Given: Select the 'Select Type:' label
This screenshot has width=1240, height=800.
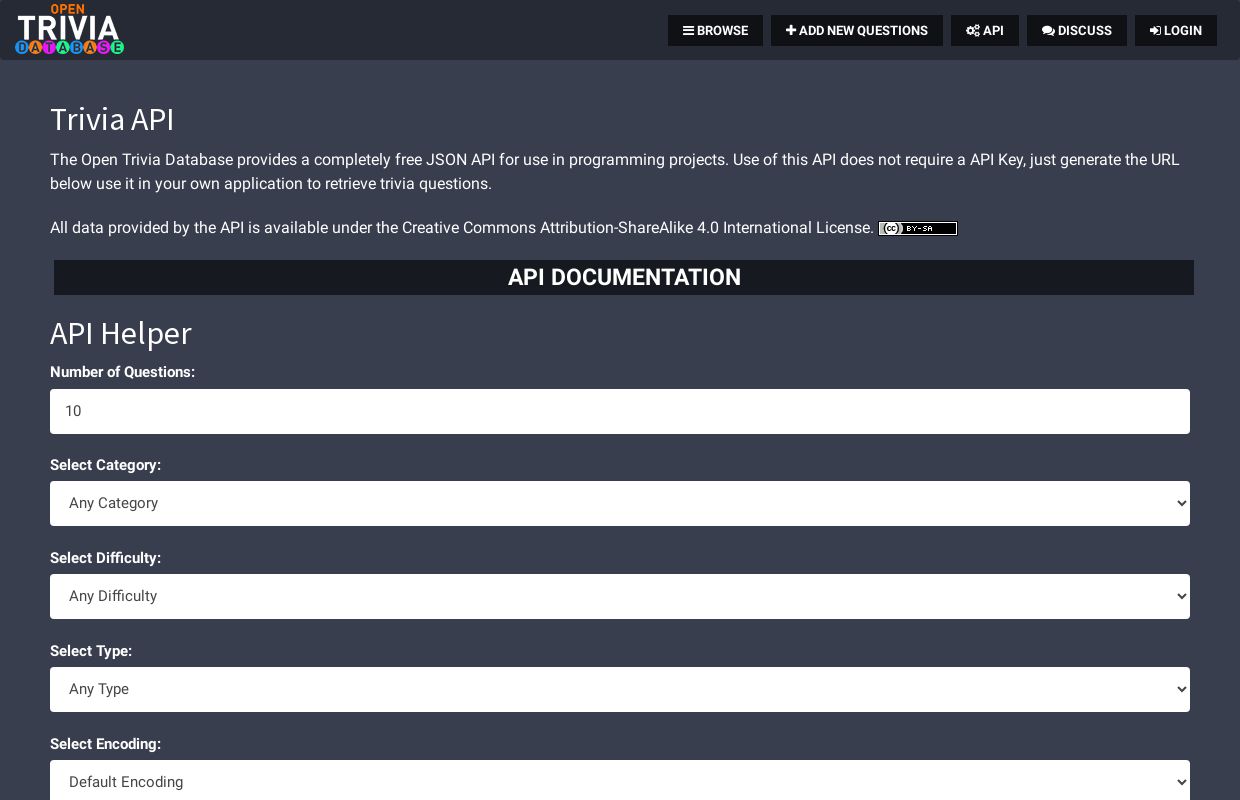Looking at the screenshot, I should point(91,651).
